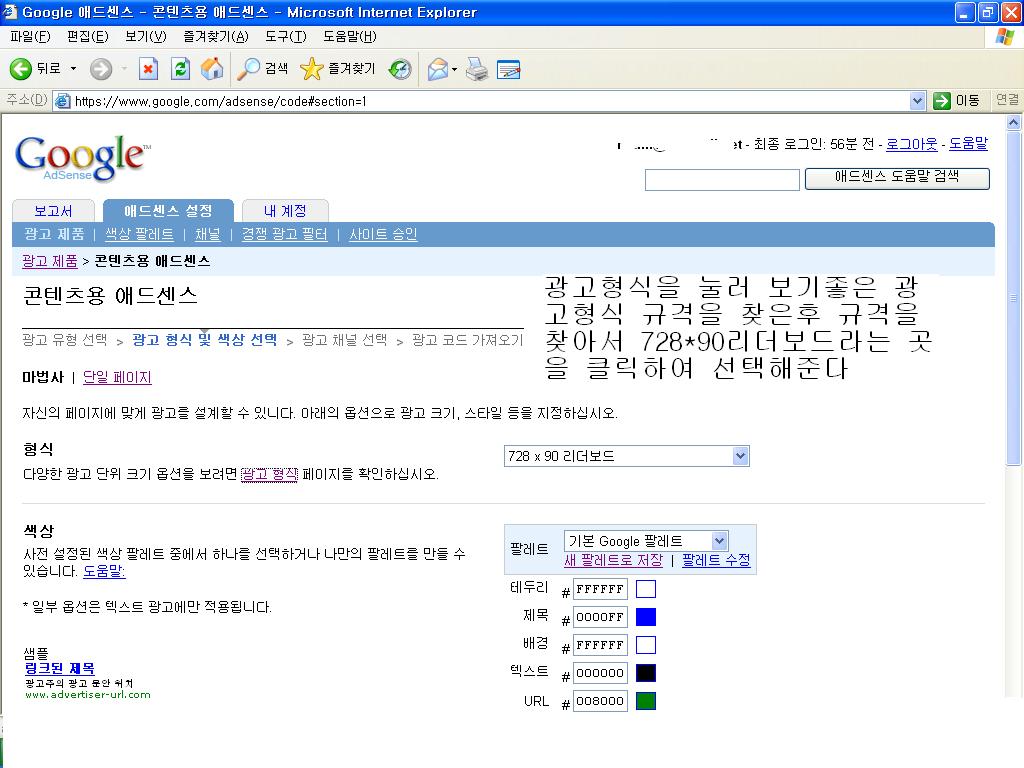Open the Mail button dropdown arrow

(455, 69)
